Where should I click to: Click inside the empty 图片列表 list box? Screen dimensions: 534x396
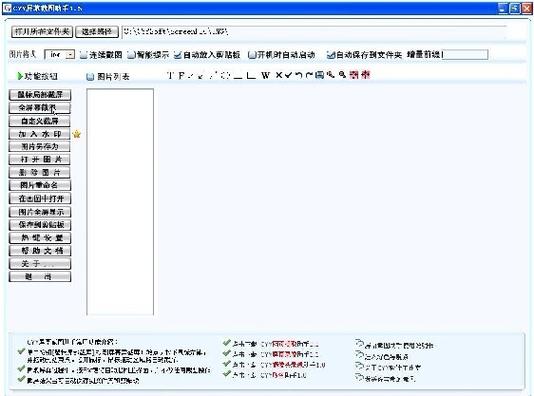(x=120, y=202)
